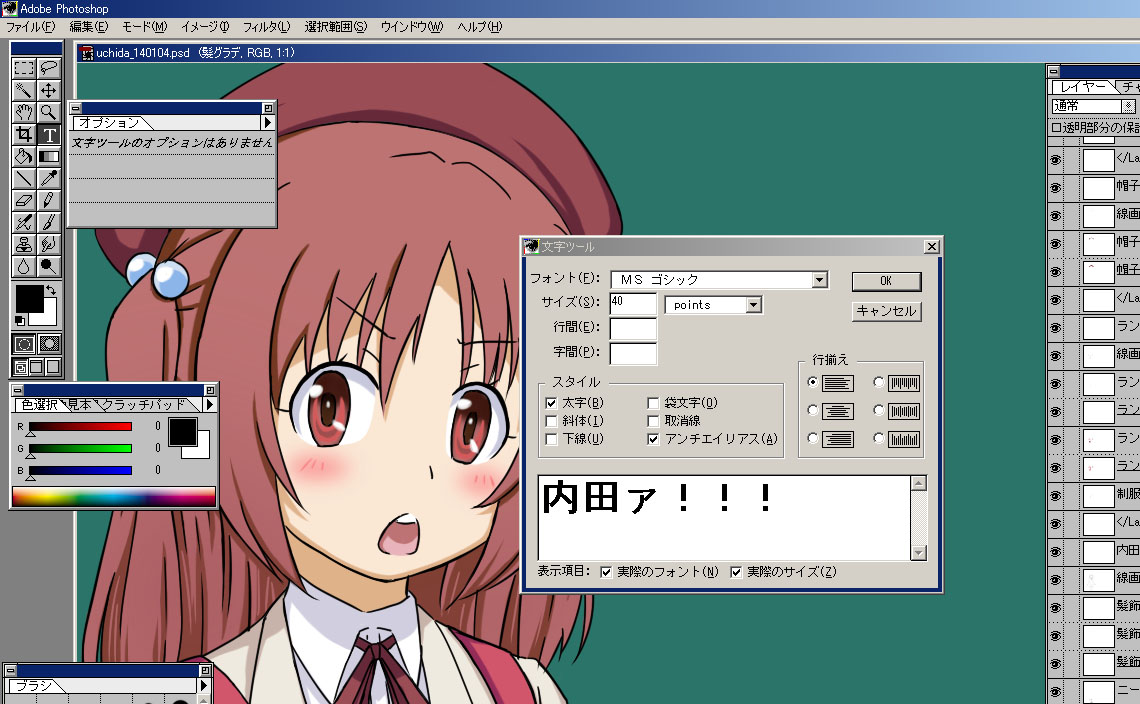Screen dimensions: 1140x704
Task: Select the Hand tool
Action: click(24, 112)
